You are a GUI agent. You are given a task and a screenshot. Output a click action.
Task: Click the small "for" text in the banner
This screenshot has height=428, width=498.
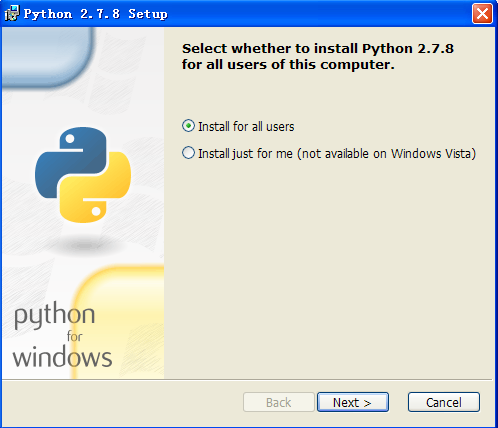point(74,336)
